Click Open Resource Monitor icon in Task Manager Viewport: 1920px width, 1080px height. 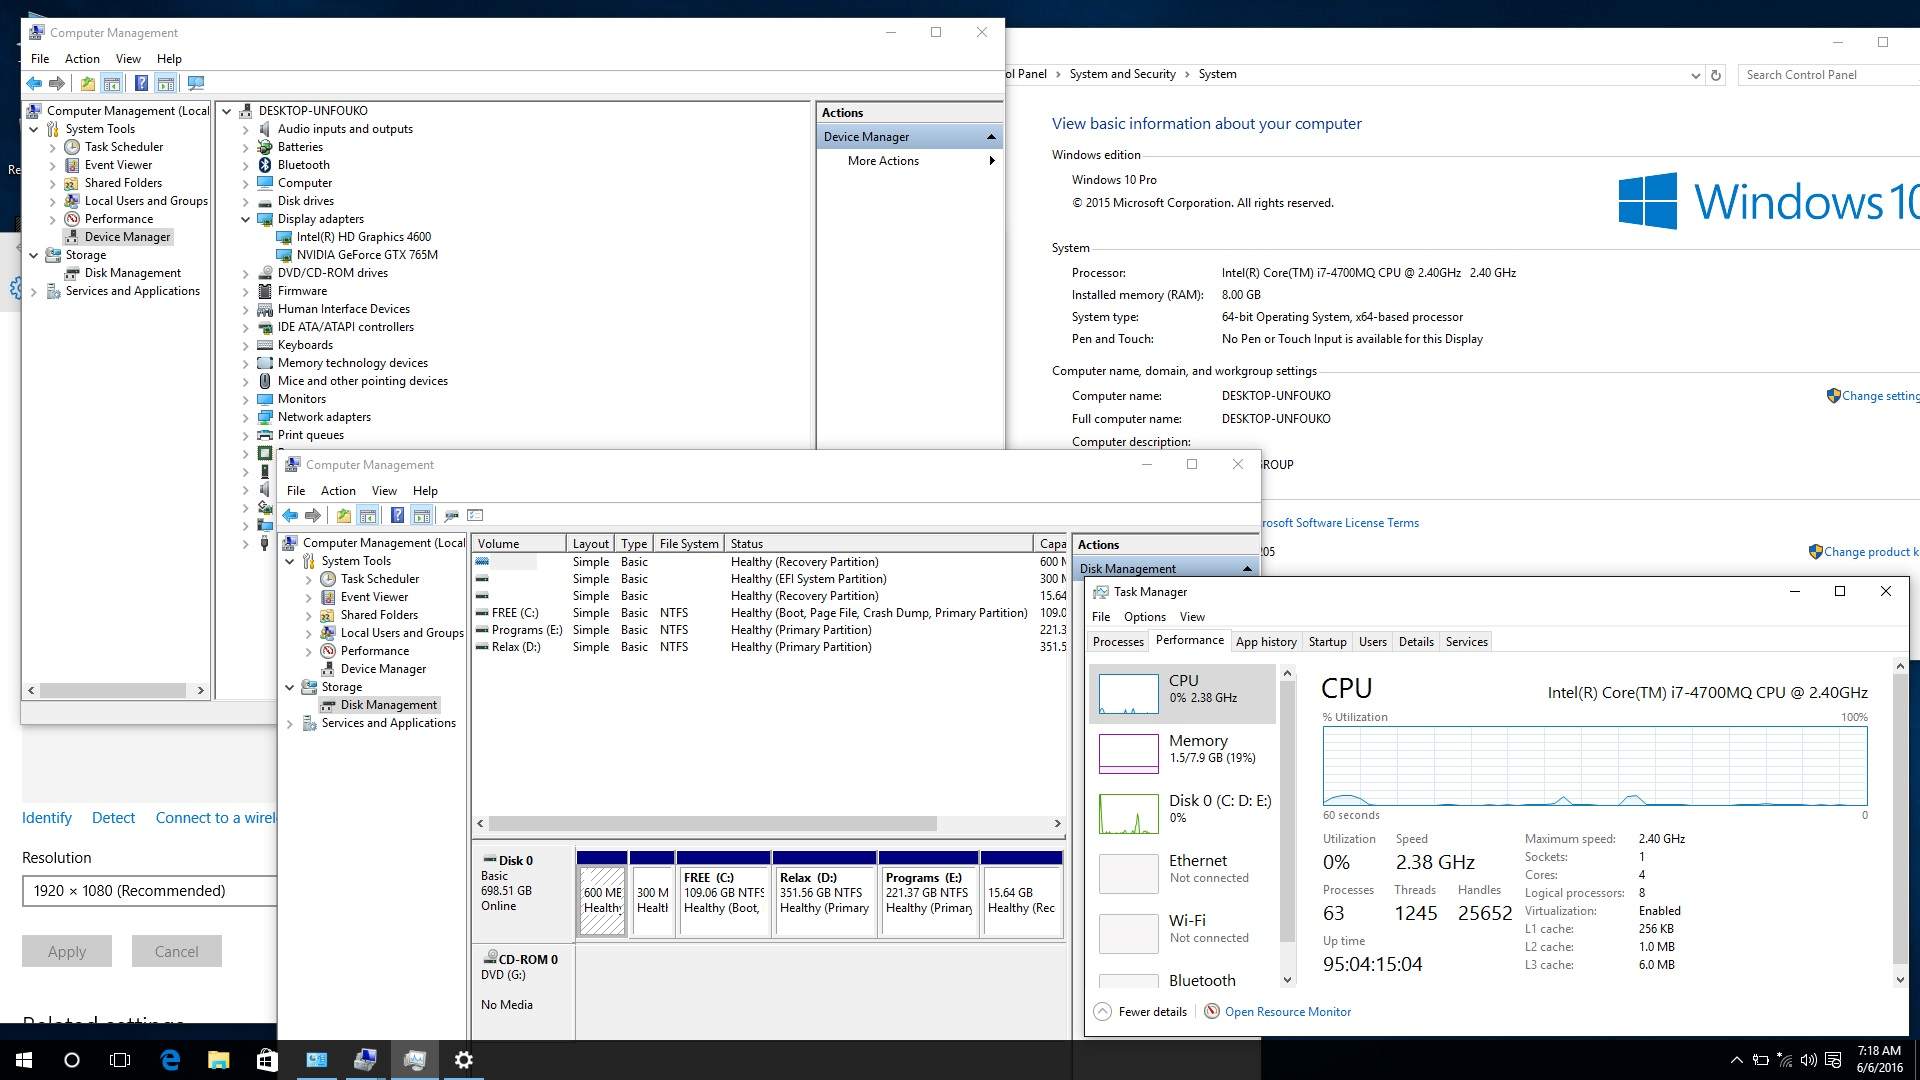click(x=1212, y=1012)
